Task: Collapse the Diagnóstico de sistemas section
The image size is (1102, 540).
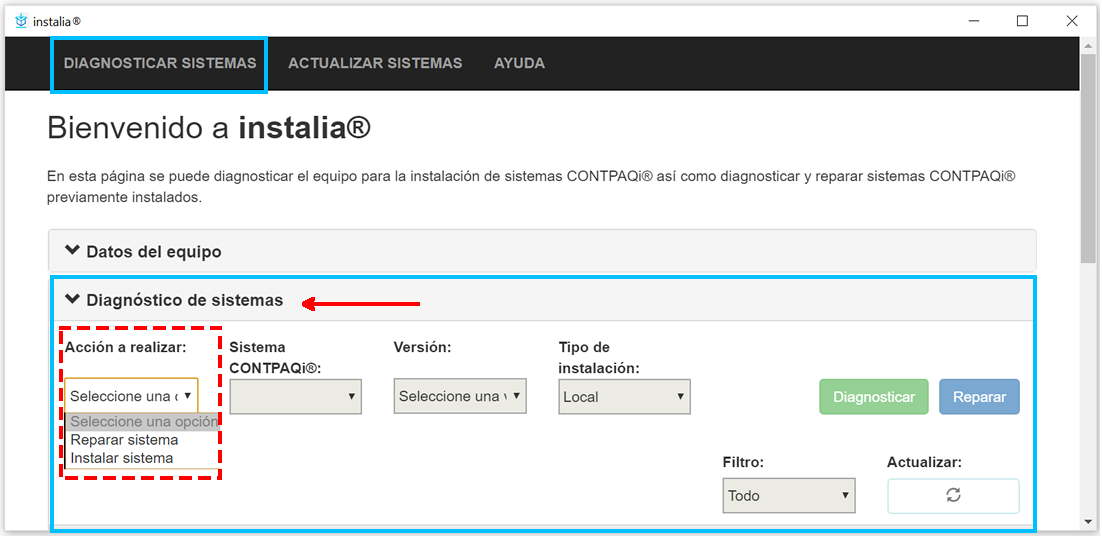Action: [542, 300]
